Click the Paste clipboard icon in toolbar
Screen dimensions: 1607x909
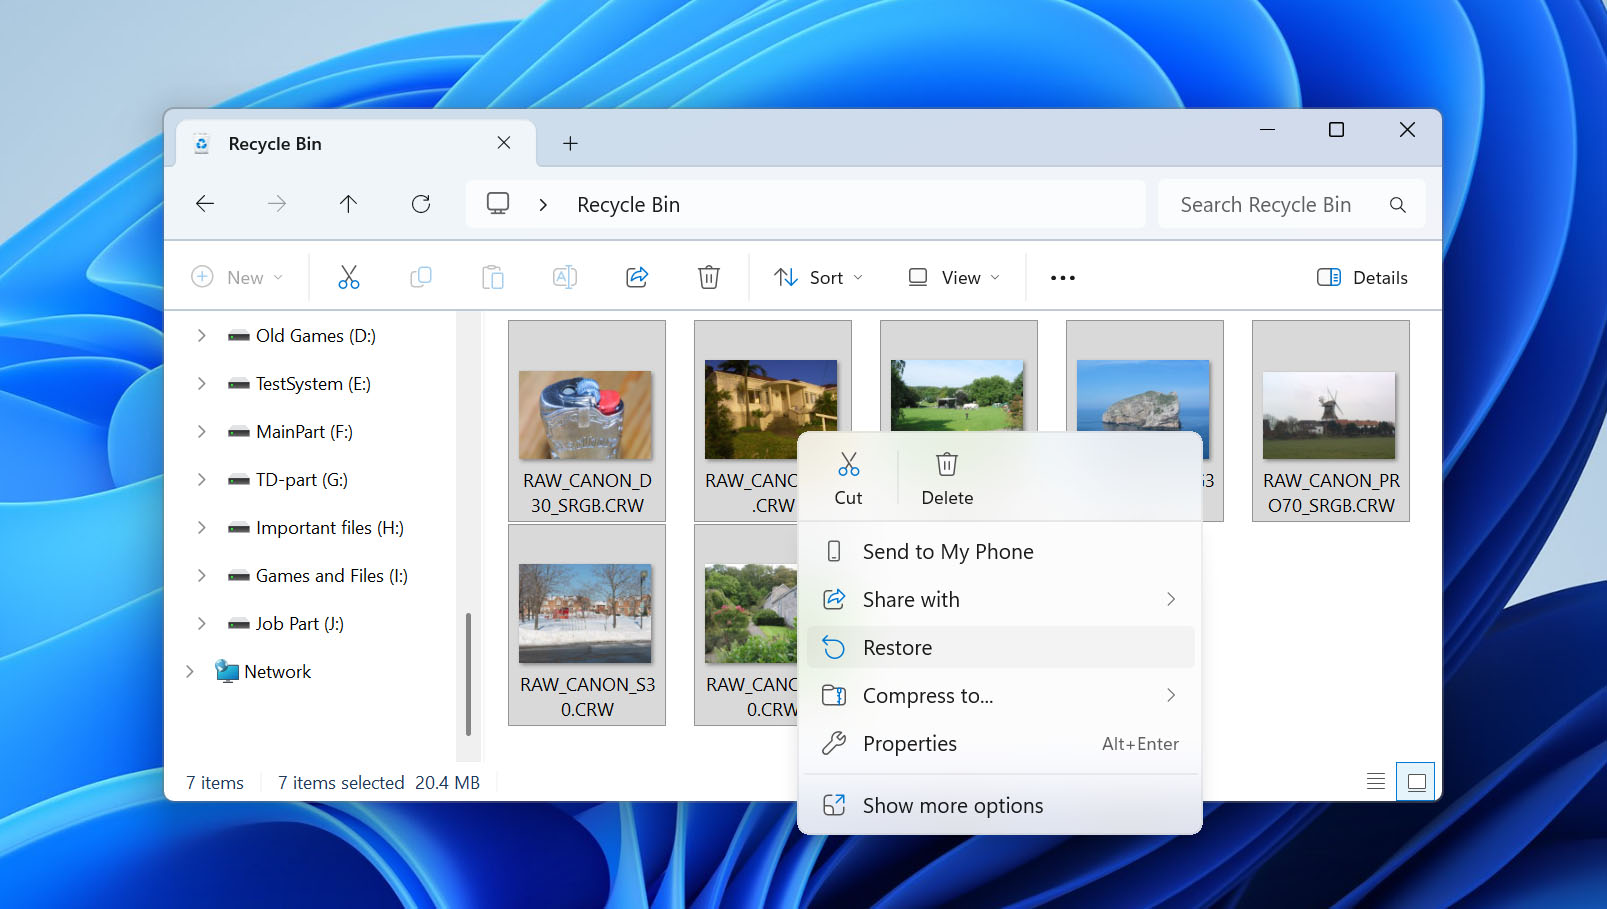point(493,277)
